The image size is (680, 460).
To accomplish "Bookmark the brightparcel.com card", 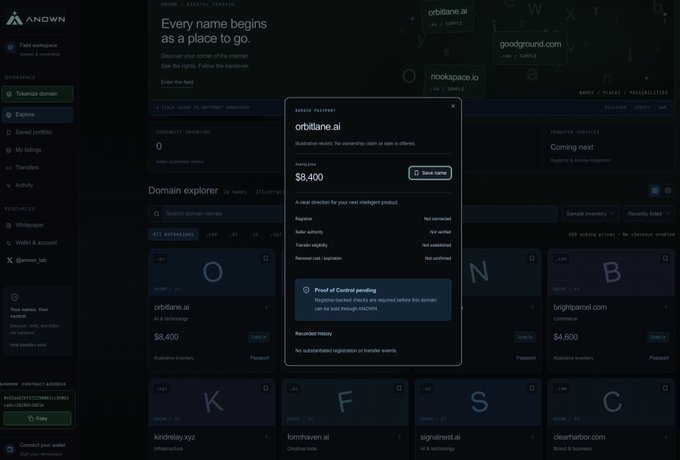I will click(x=665, y=258).
